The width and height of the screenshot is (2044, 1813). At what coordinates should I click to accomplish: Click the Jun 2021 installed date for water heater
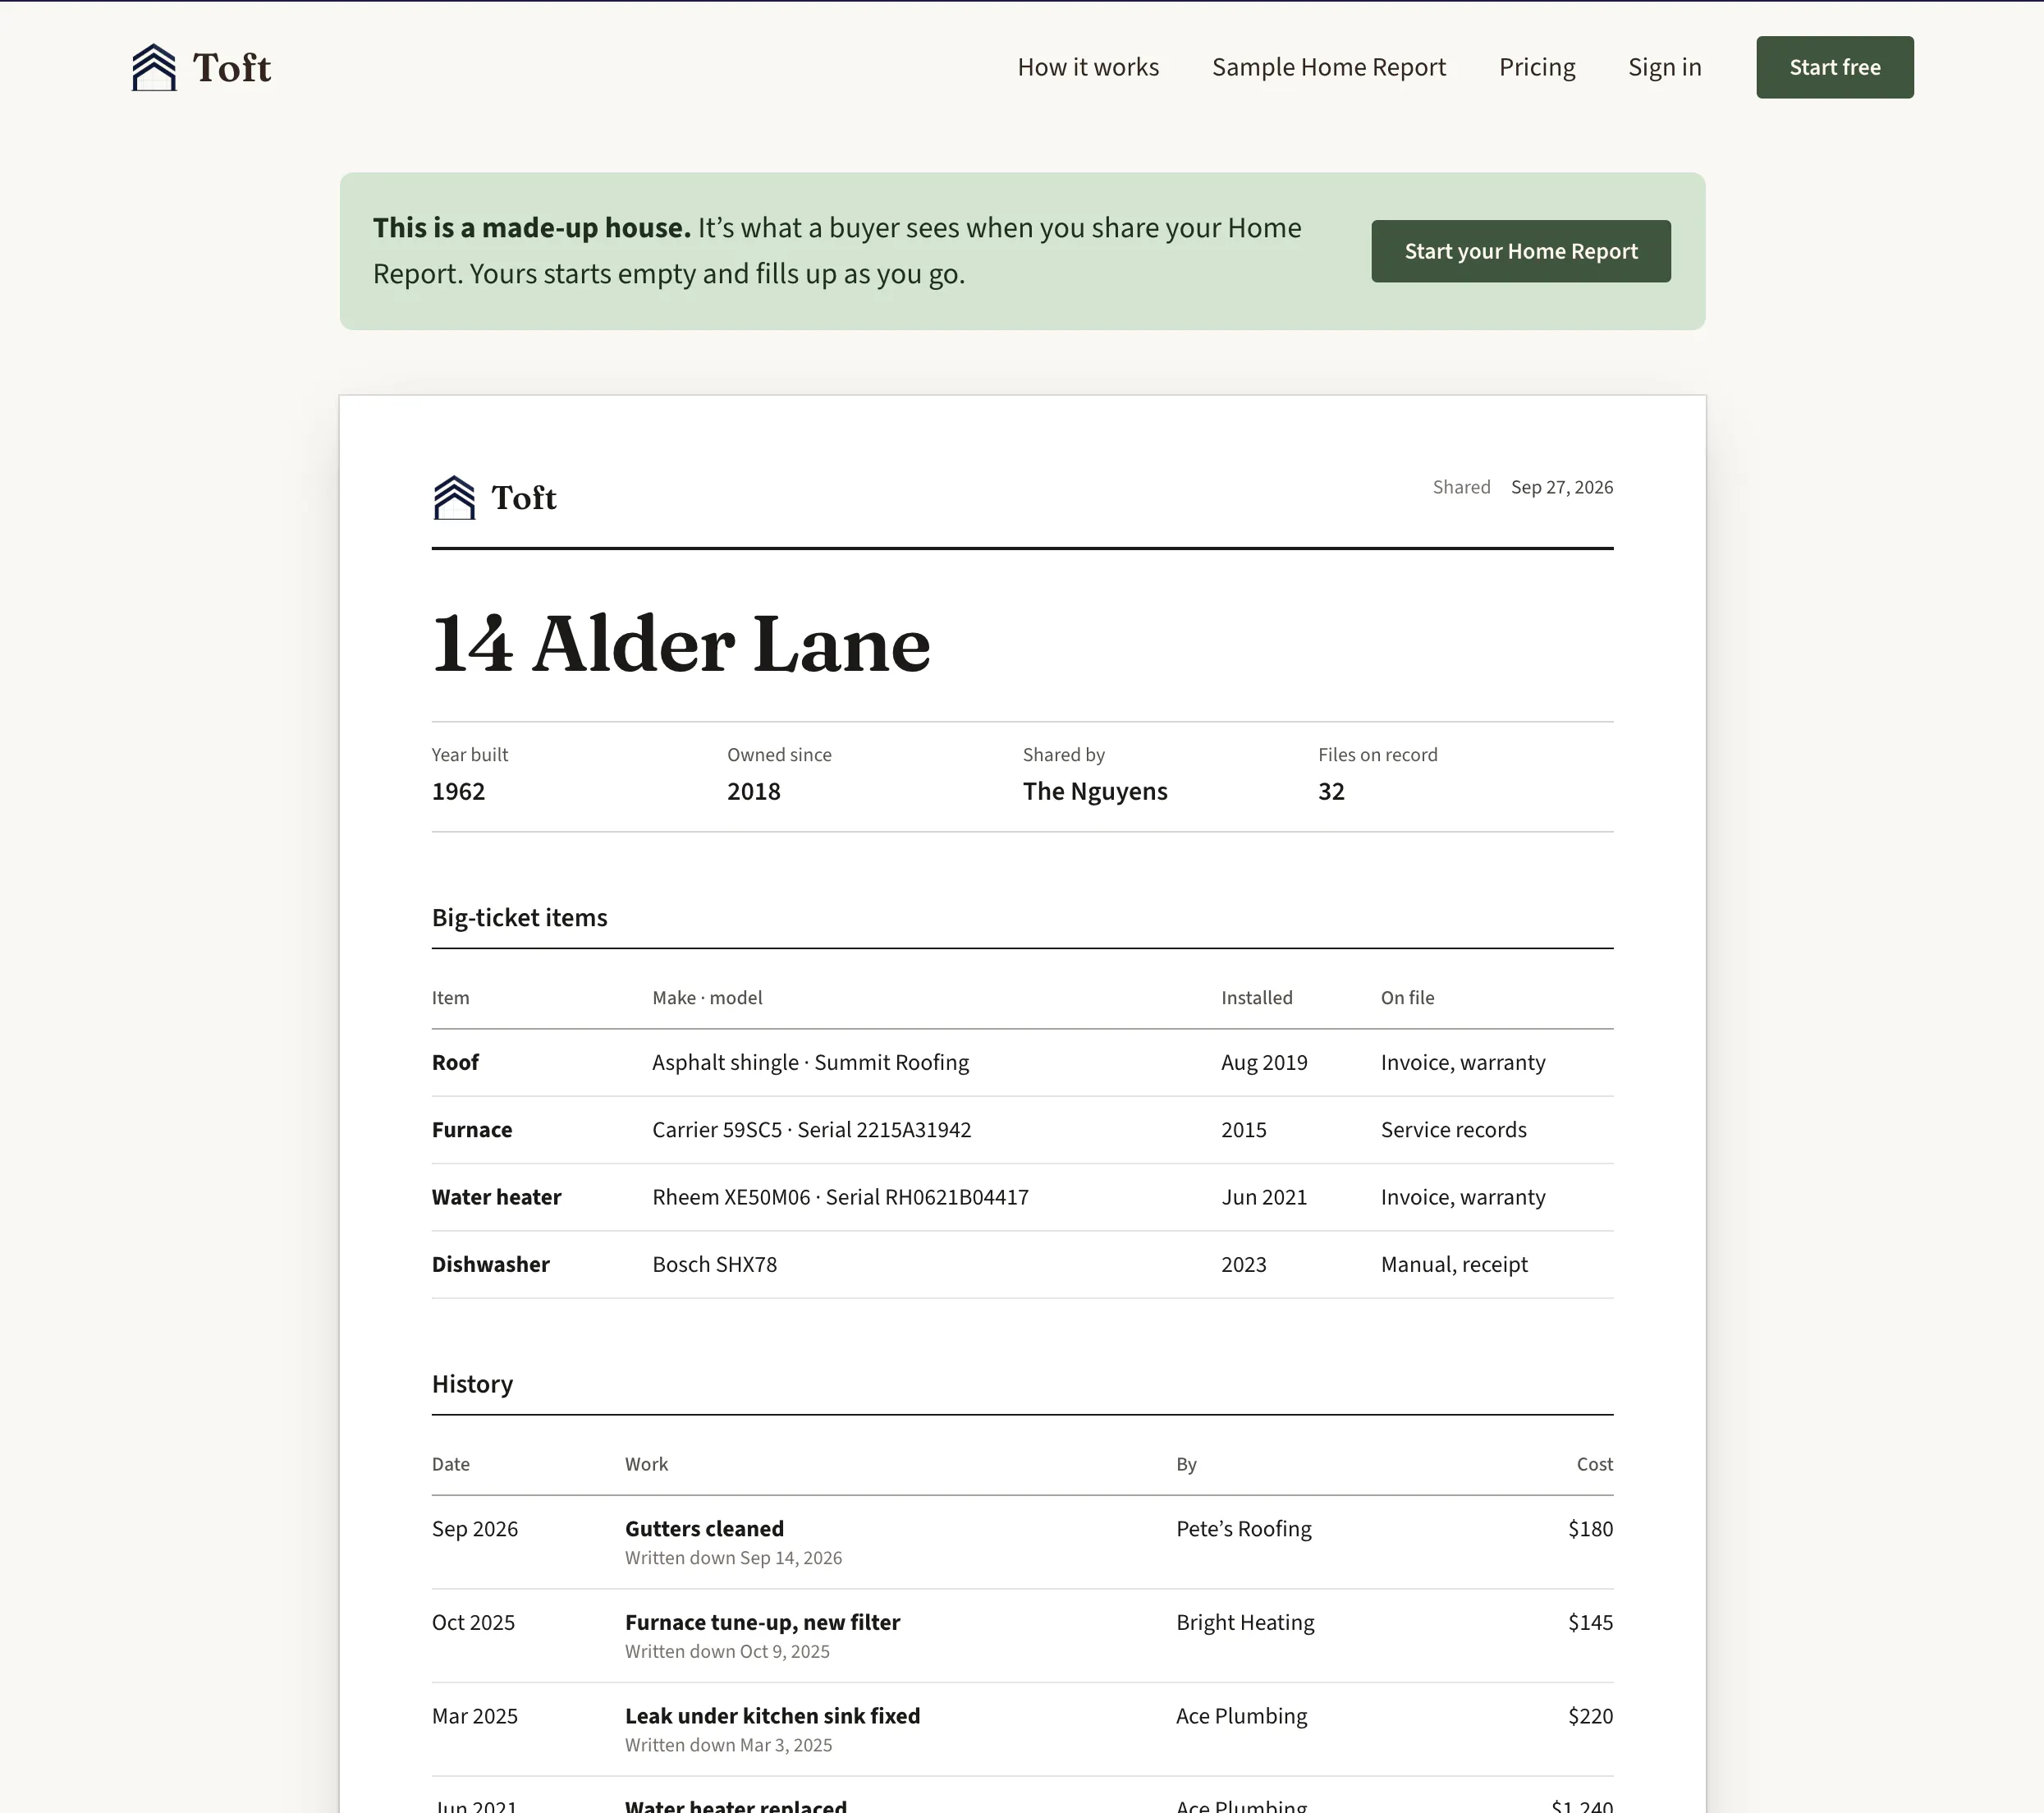tap(1264, 1196)
